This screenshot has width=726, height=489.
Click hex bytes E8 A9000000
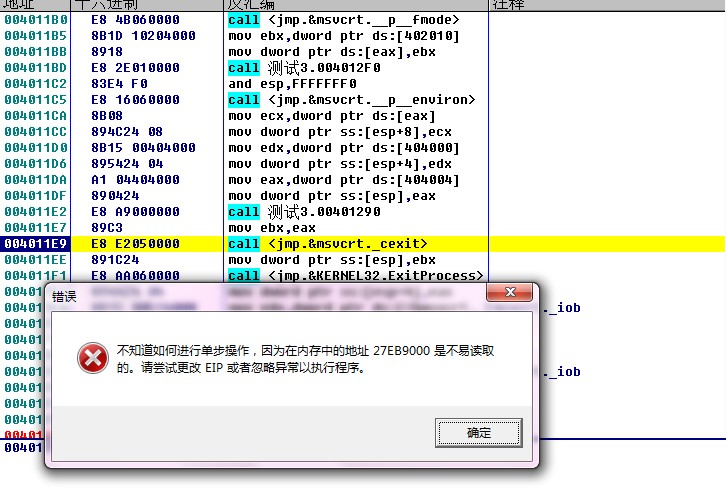pyautogui.click(x=135, y=212)
